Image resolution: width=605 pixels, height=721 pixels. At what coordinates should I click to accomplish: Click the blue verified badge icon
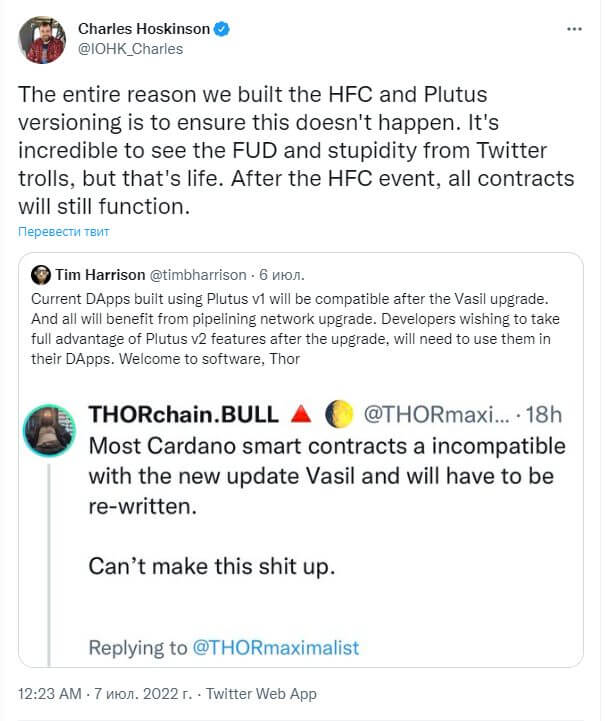(223, 29)
